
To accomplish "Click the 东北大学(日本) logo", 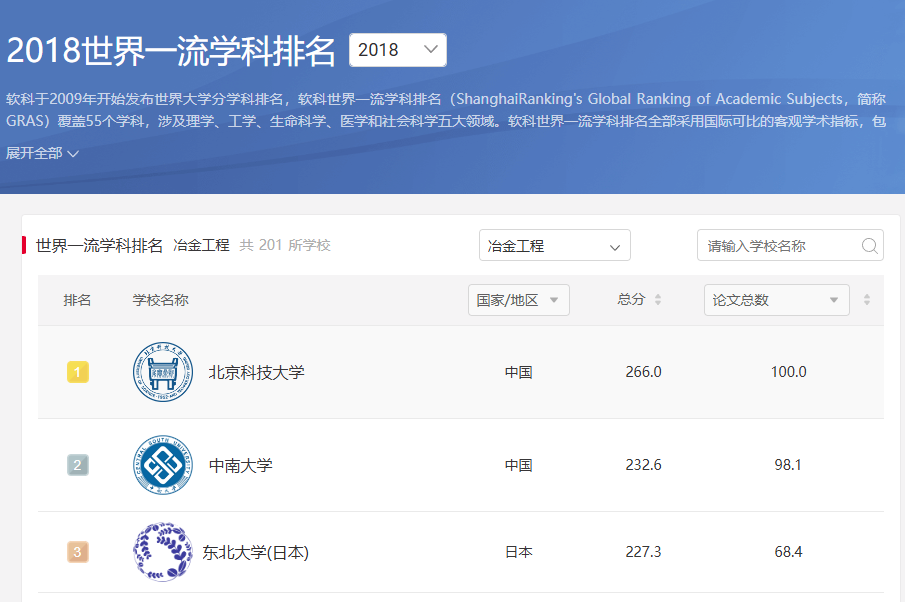I will coord(163,552).
